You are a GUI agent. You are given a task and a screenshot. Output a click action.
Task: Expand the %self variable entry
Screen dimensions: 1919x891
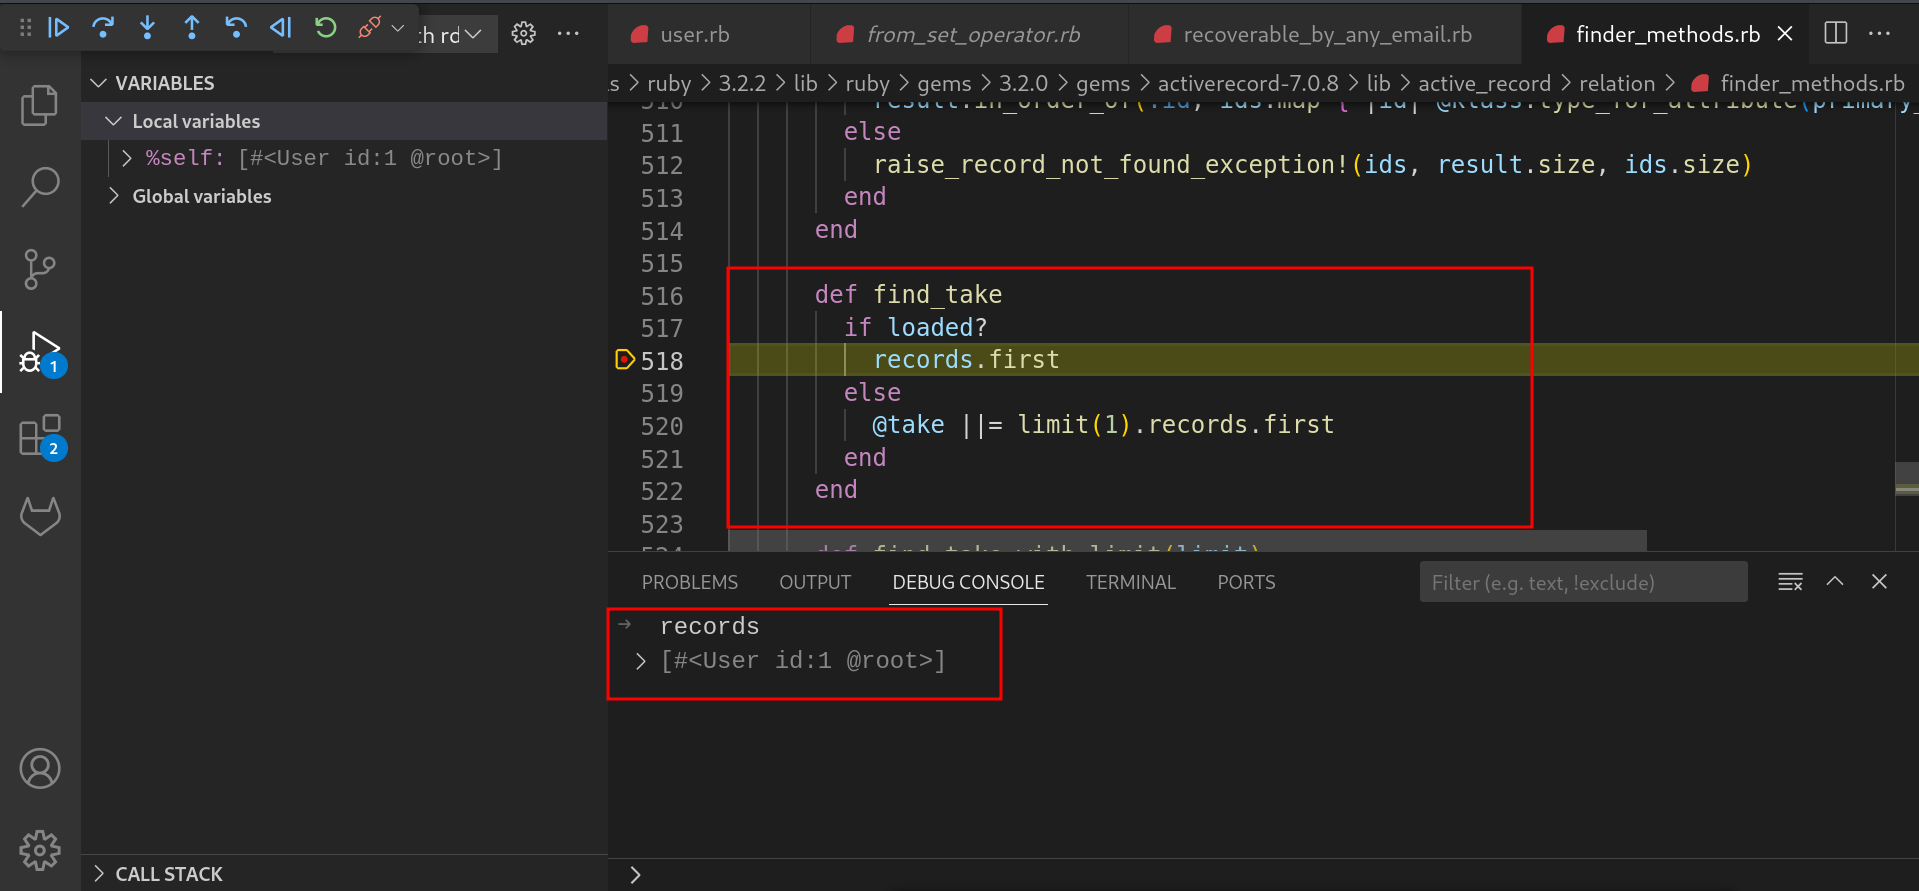(127, 158)
